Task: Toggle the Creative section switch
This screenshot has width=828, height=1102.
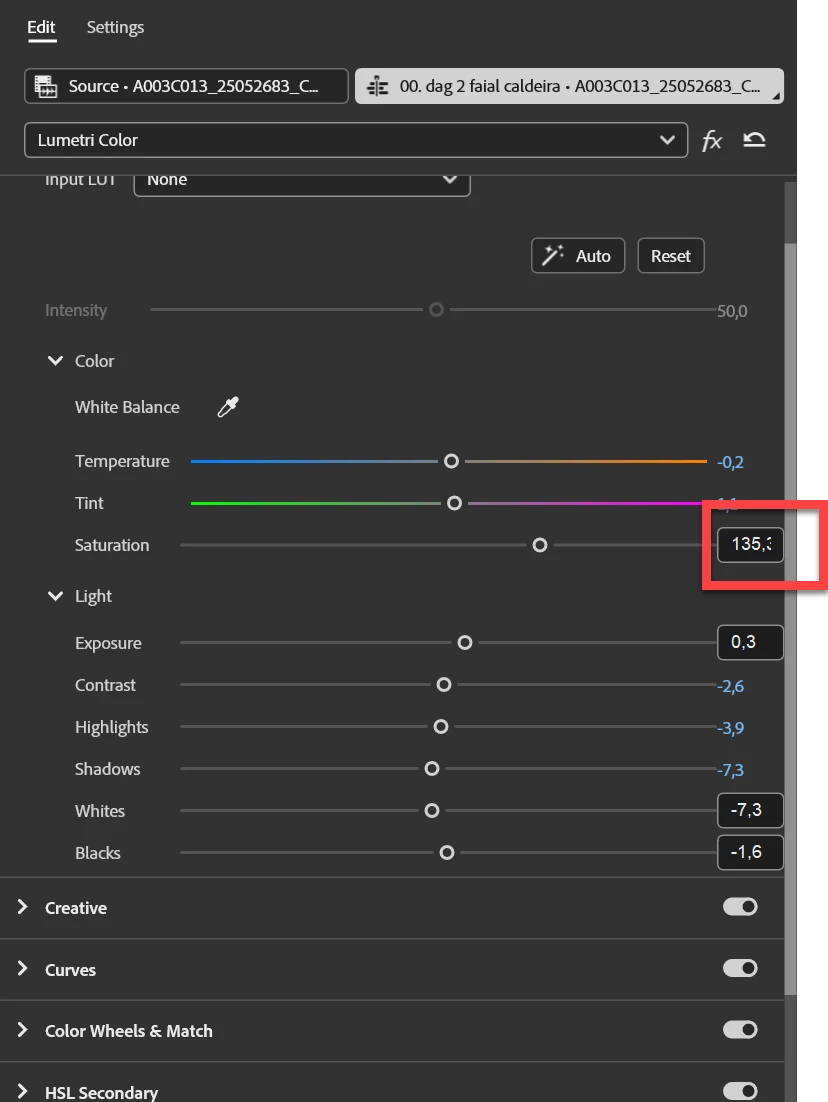Action: click(x=740, y=907)
